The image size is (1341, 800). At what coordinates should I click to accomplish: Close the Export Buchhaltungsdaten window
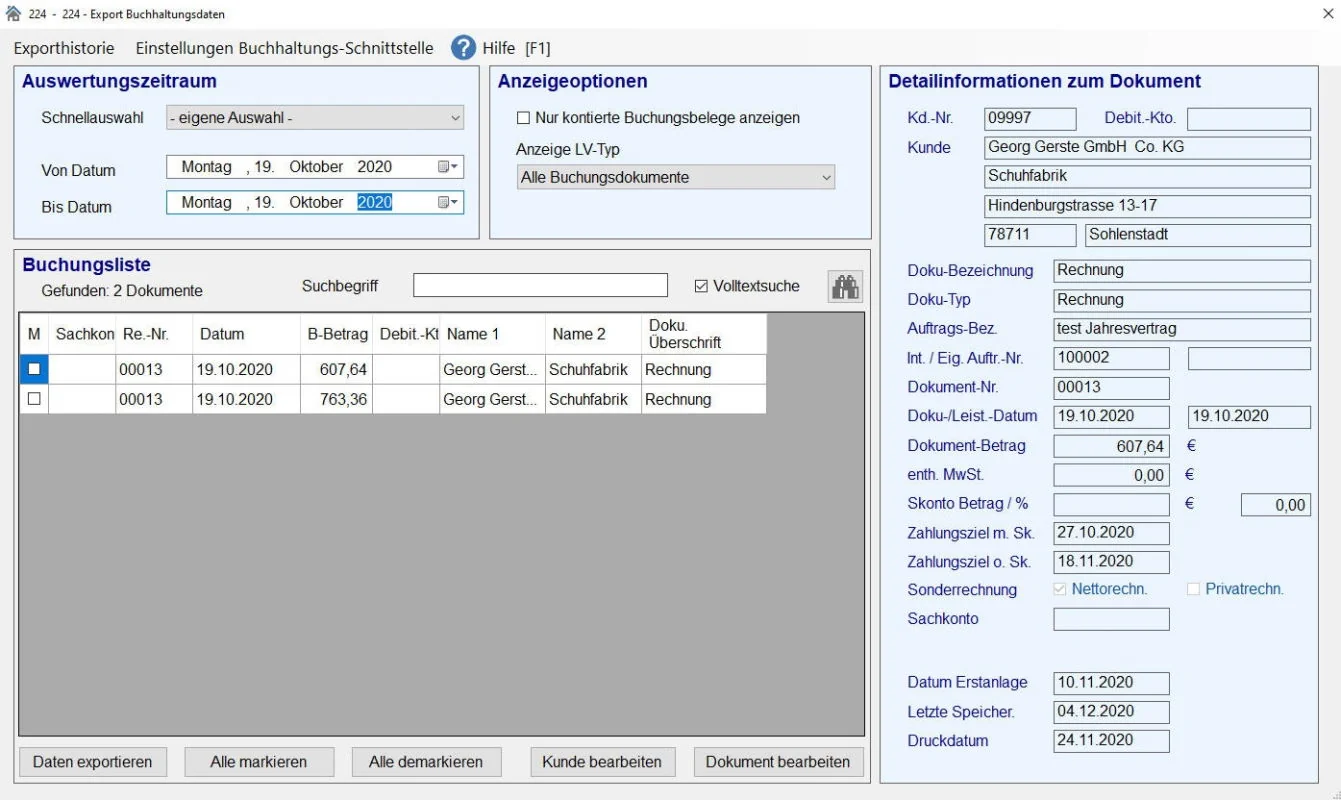(1326, 14)
